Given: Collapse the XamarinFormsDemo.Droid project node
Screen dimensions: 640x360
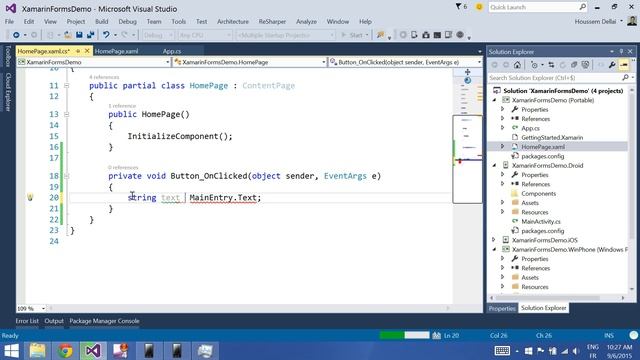Looking at the screenshot, I should (x=495, y=165).
